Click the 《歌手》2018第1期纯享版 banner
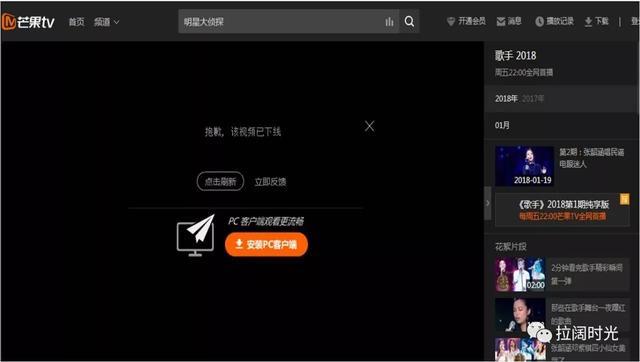 click(562, 210)
